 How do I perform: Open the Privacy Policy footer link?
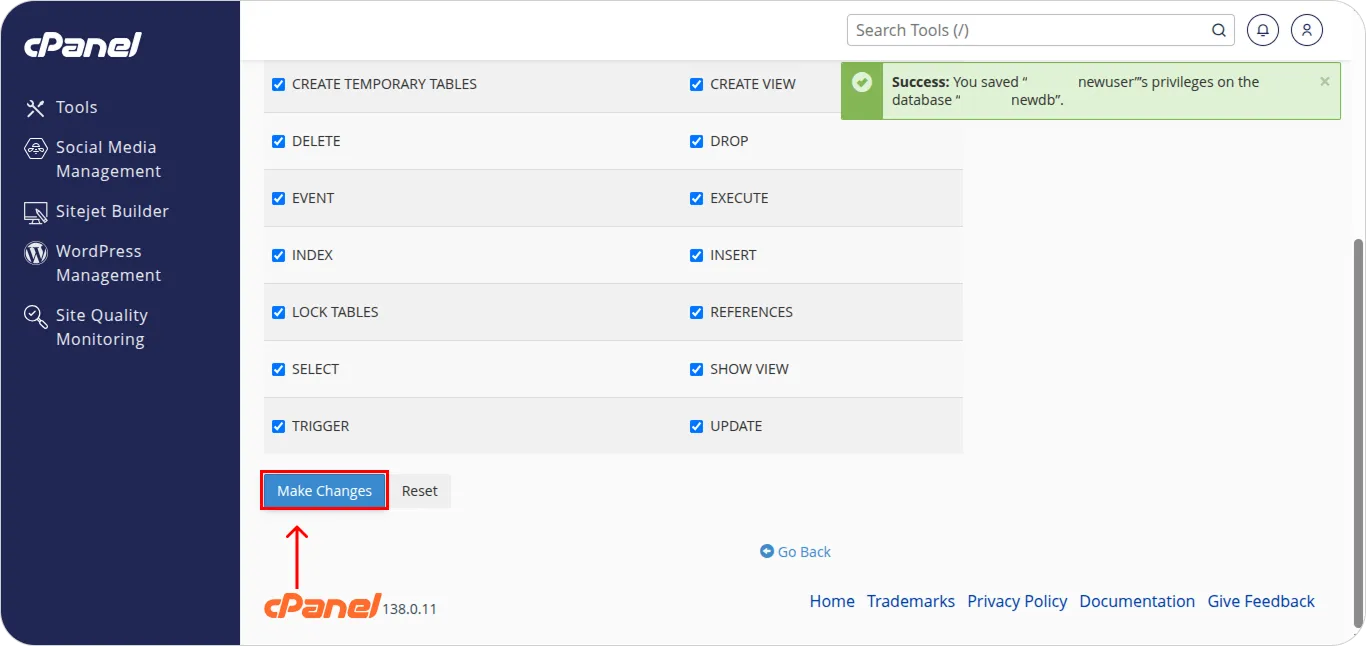coord(1017,601)
